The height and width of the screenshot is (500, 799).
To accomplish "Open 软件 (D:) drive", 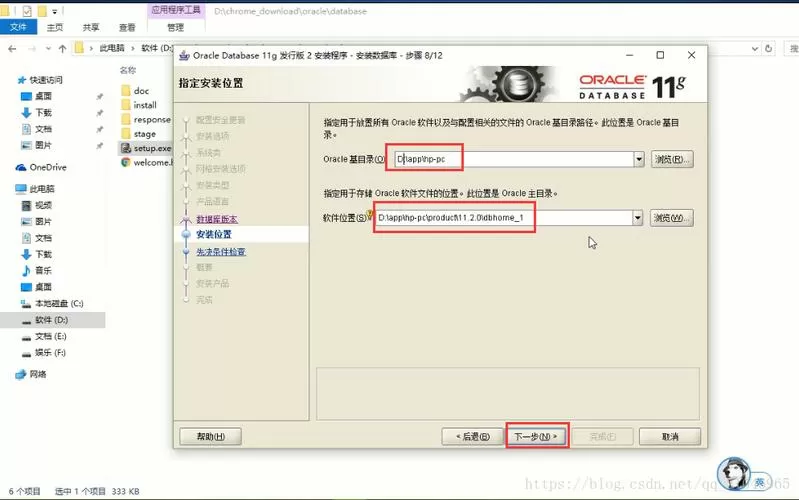I will [x=44, y=320].
